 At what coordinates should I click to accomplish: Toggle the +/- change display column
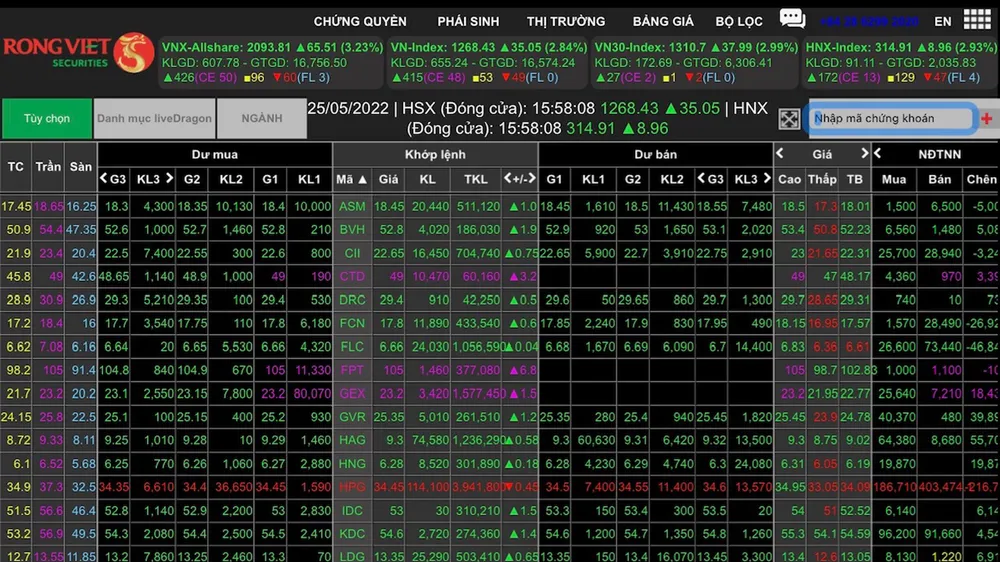(520, 179)
